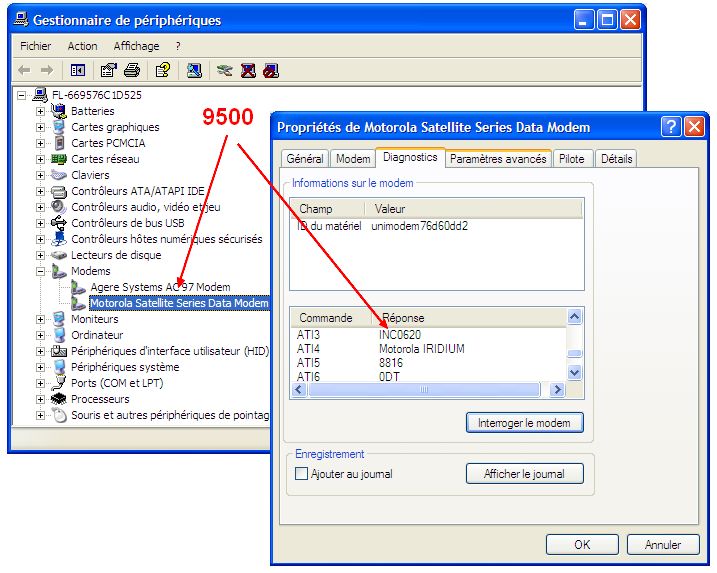
Task: Select the Souris mouse icon
Action: 59,415
